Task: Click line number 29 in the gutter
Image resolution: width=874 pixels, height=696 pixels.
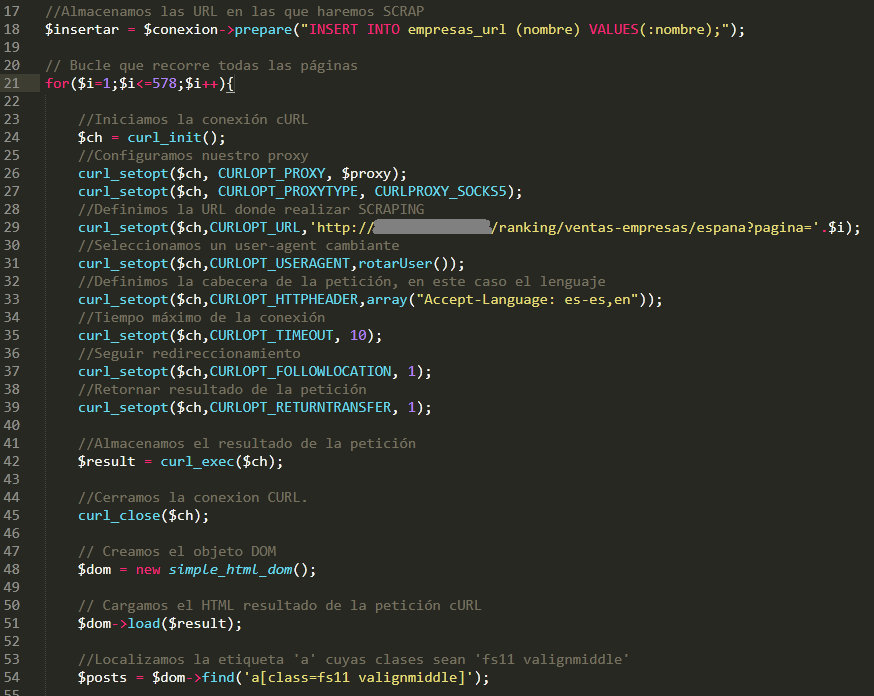Action: 12,227
